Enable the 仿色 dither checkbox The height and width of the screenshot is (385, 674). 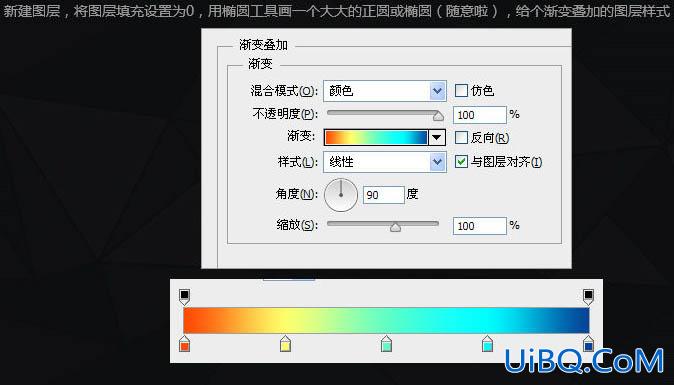pyautogui.click(x=461, y=91)
